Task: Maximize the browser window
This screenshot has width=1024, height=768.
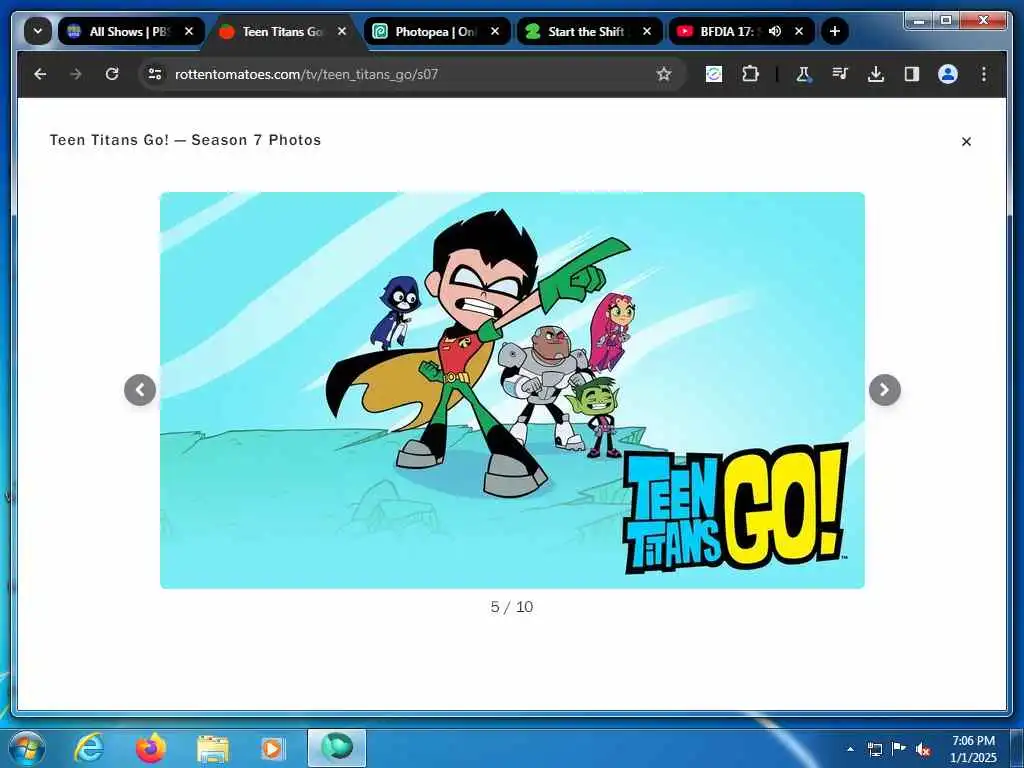Action: pos(946,21)
